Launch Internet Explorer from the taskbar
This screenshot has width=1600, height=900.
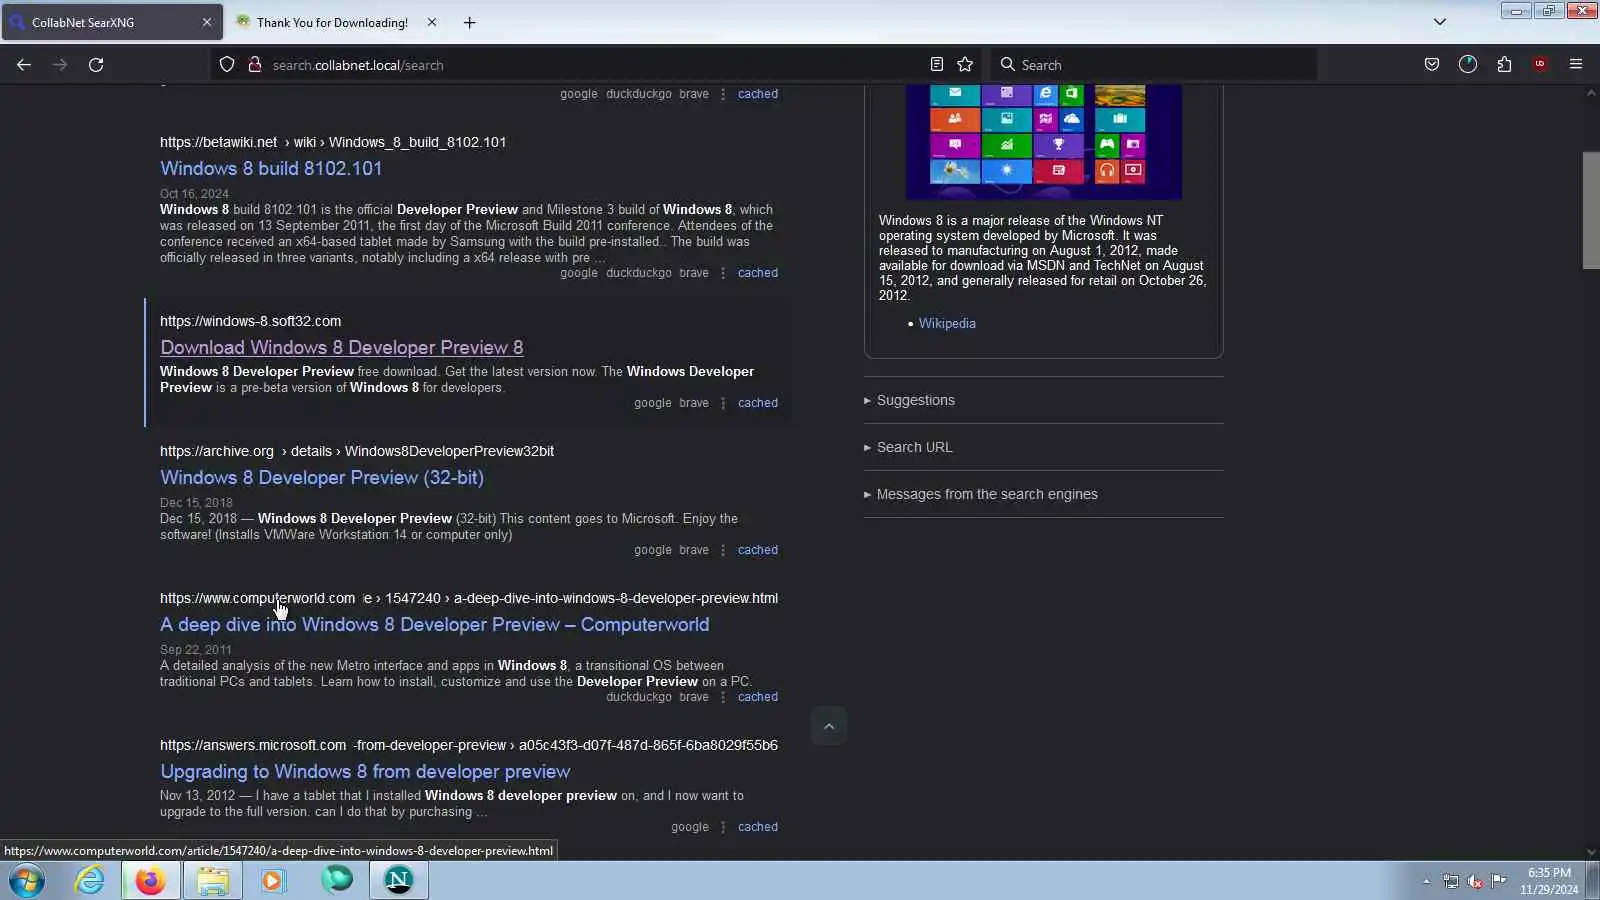click(x=90, y=881)
